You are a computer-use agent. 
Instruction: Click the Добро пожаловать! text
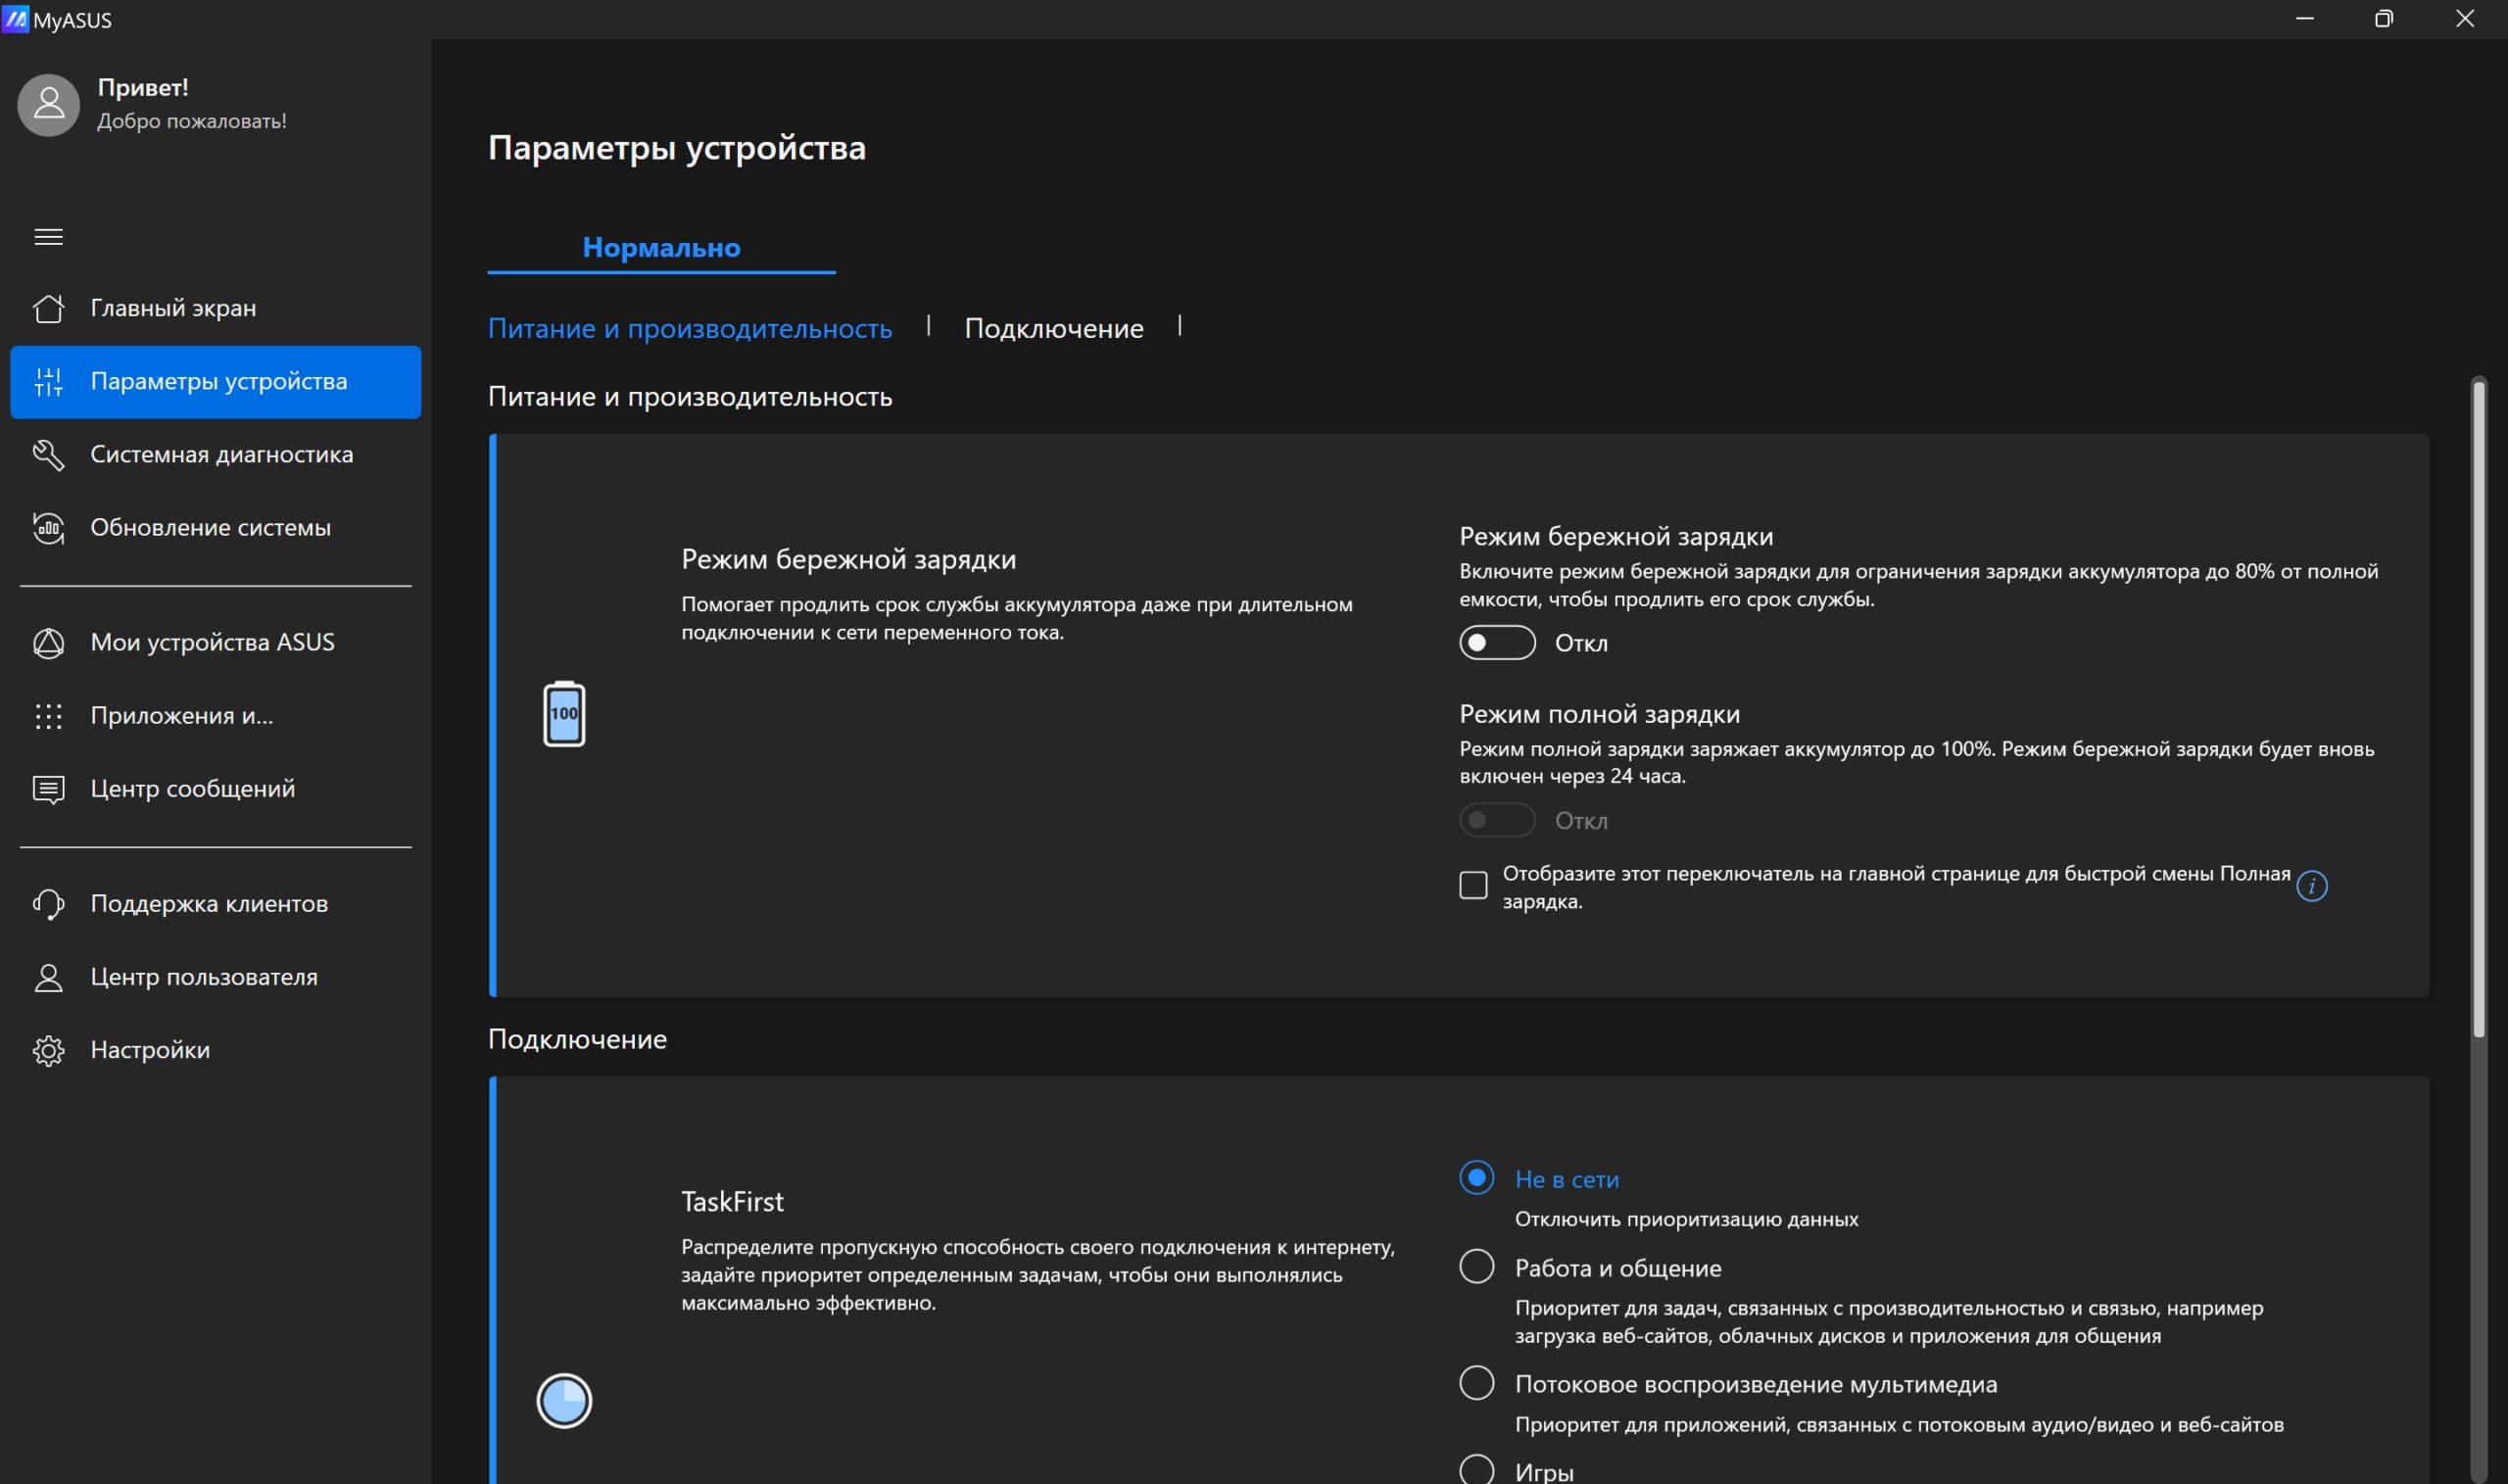pos(192,121)
